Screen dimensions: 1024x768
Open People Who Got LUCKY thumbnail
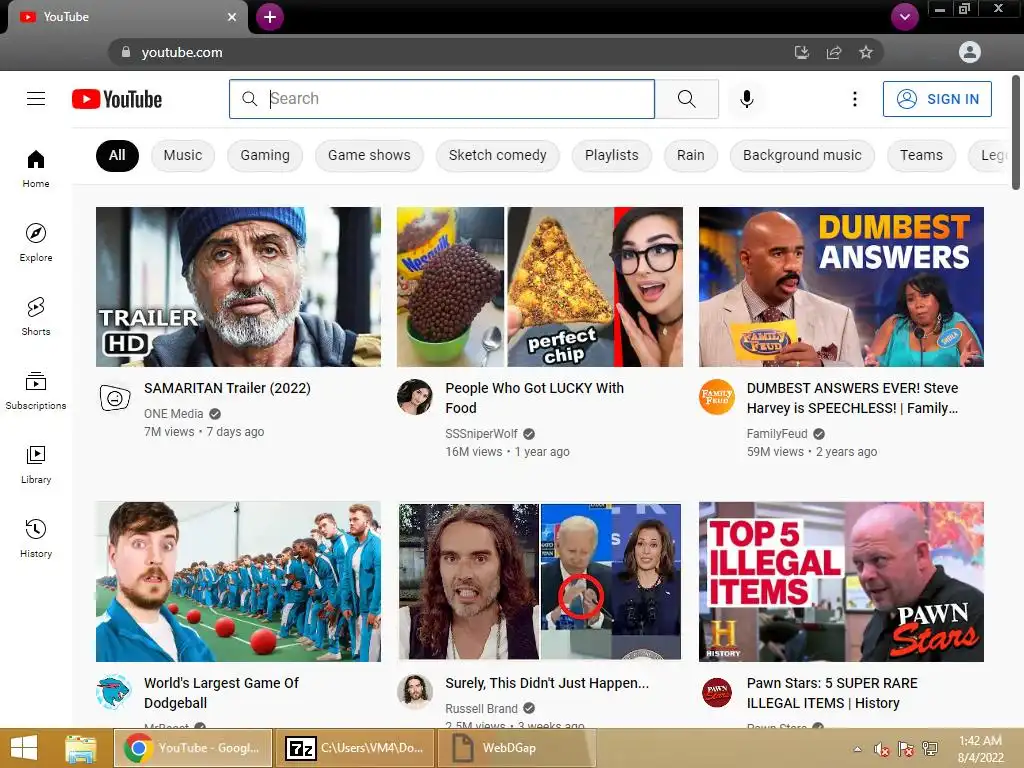point(539,287)
